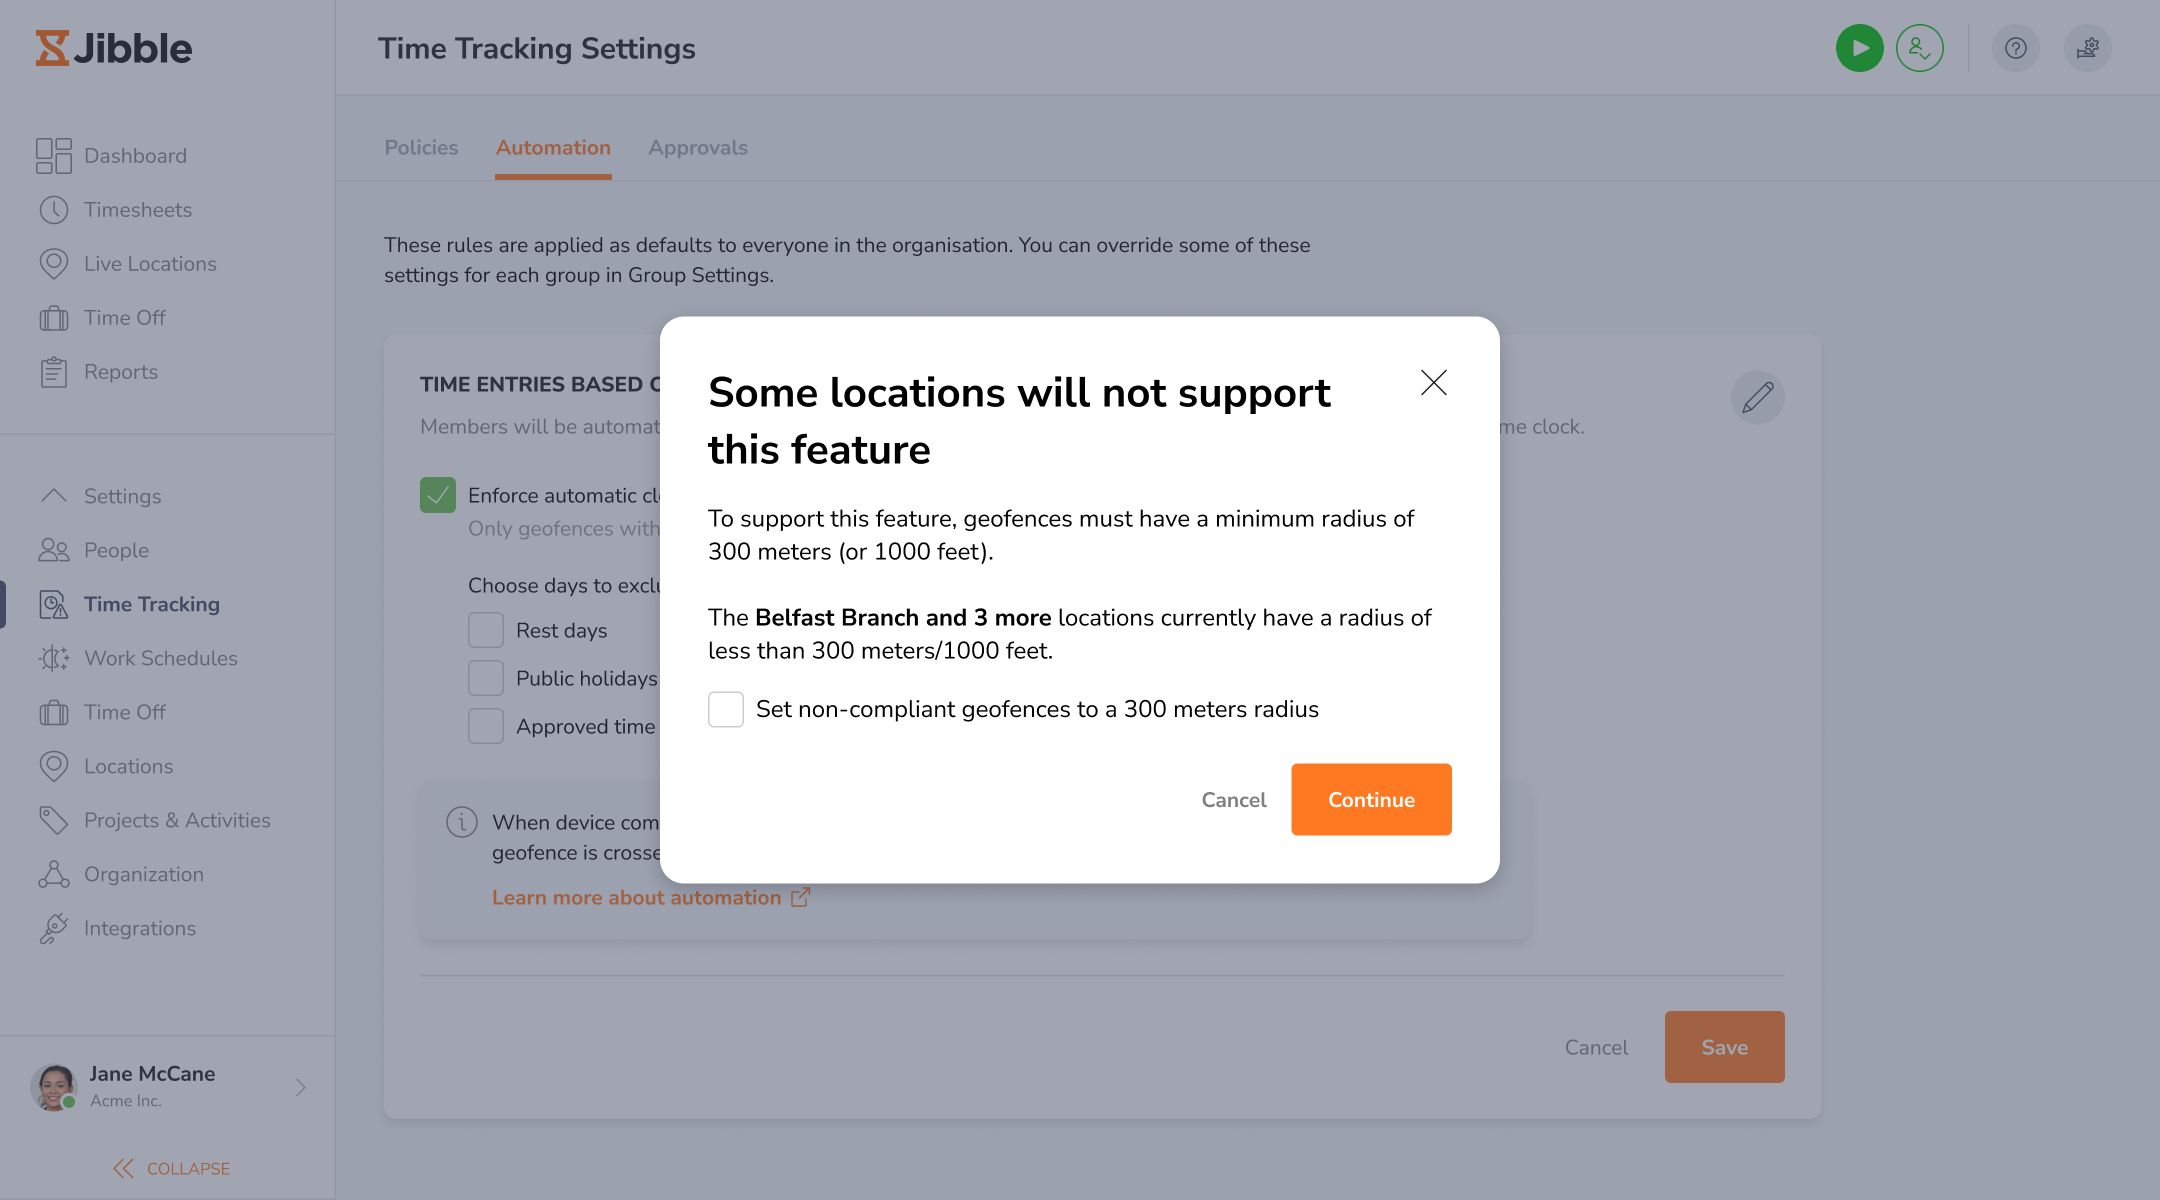Collapse the left sidebar navigation
Image resolution: width=2160 pixels, height=1200 pixels.
coord(167,1167)
